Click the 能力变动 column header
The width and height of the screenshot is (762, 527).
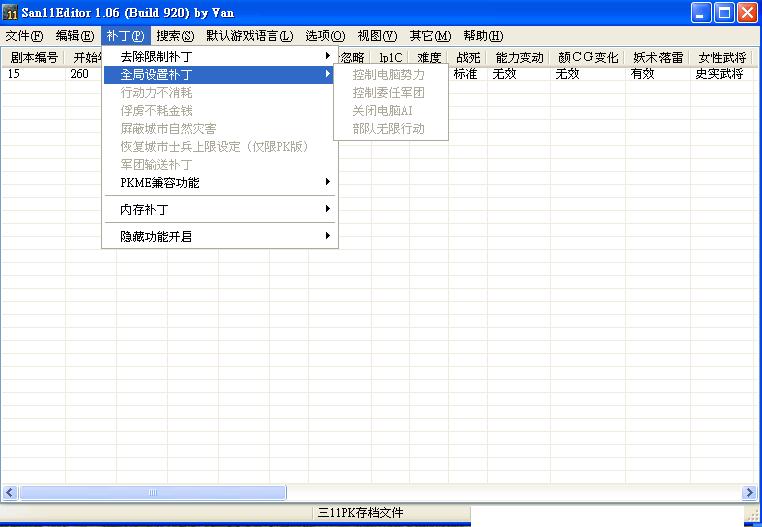point(519,58)
